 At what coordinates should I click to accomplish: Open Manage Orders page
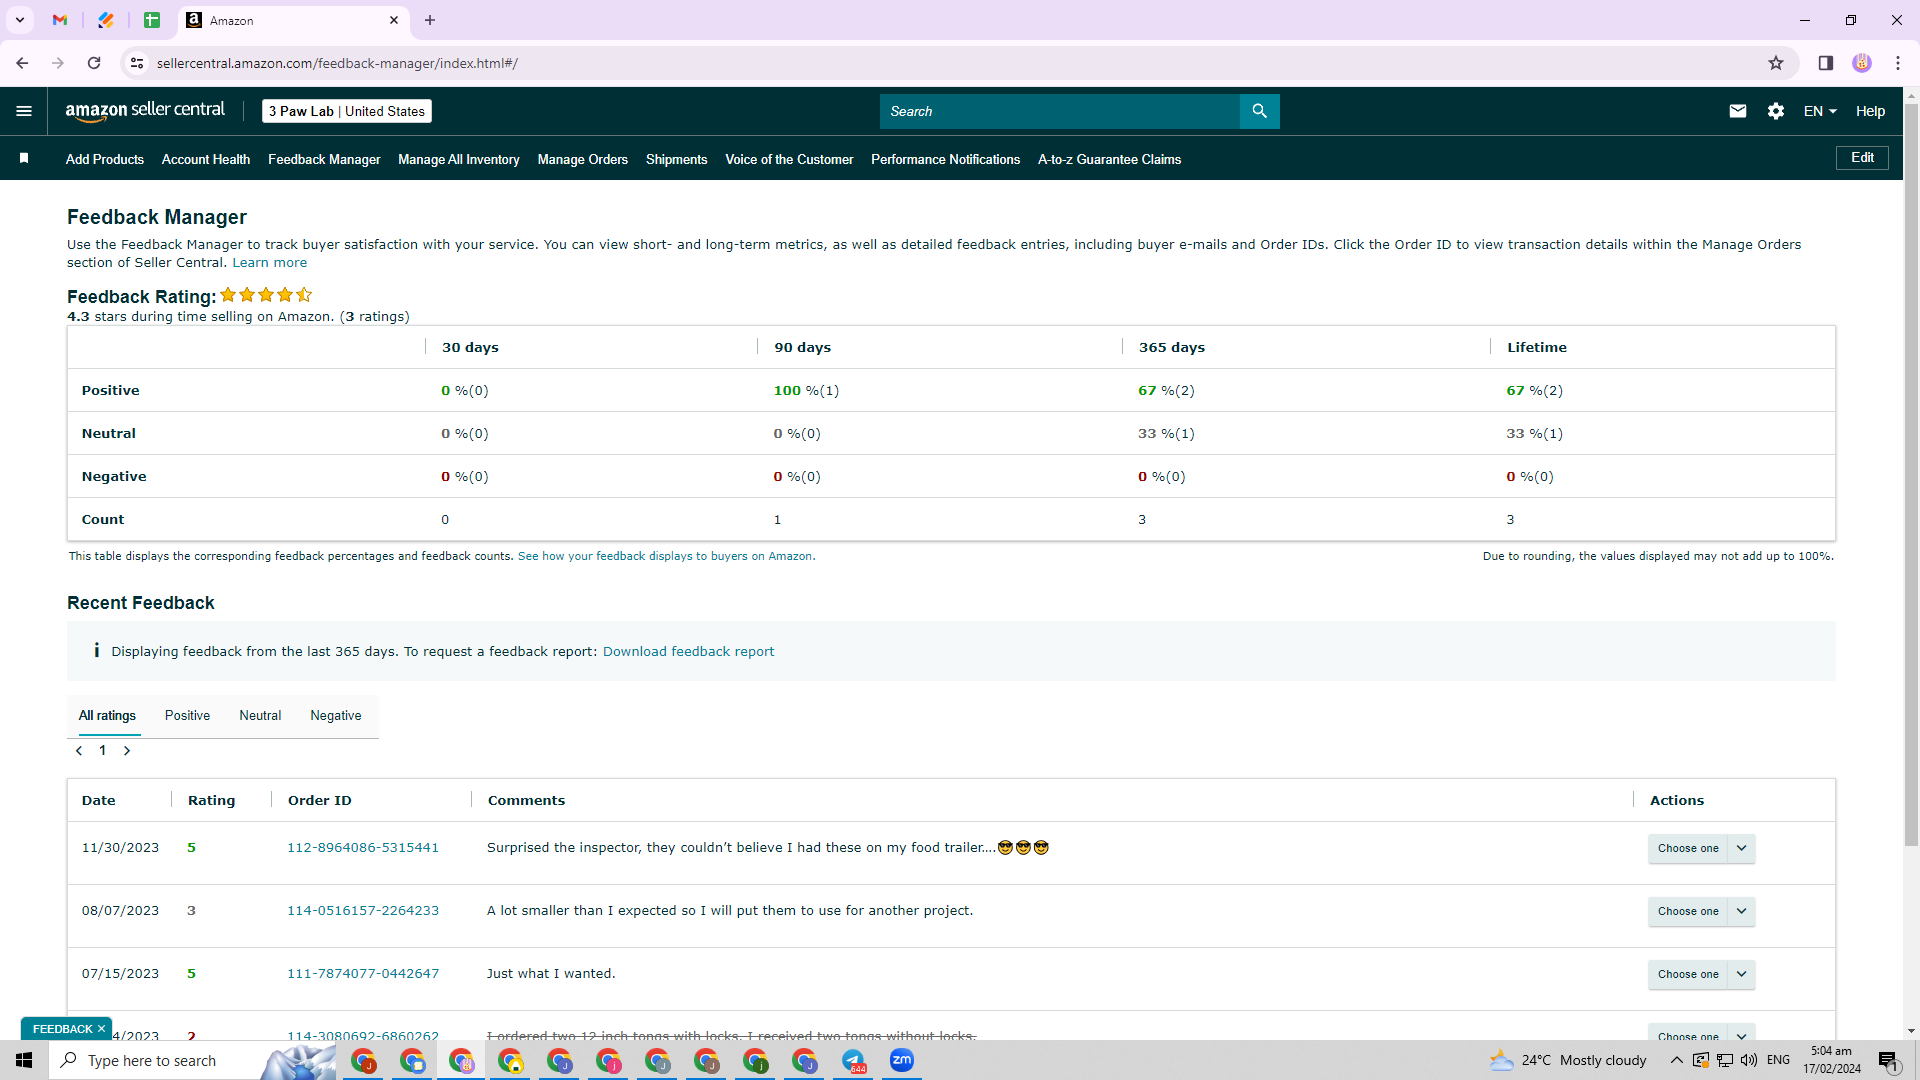[583, 159]
